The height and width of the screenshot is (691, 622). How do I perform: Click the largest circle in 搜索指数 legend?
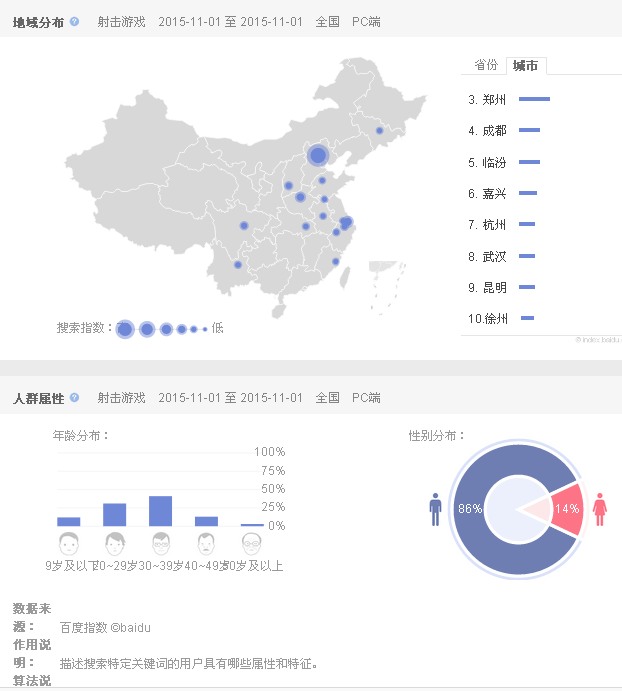click(125, 329)
